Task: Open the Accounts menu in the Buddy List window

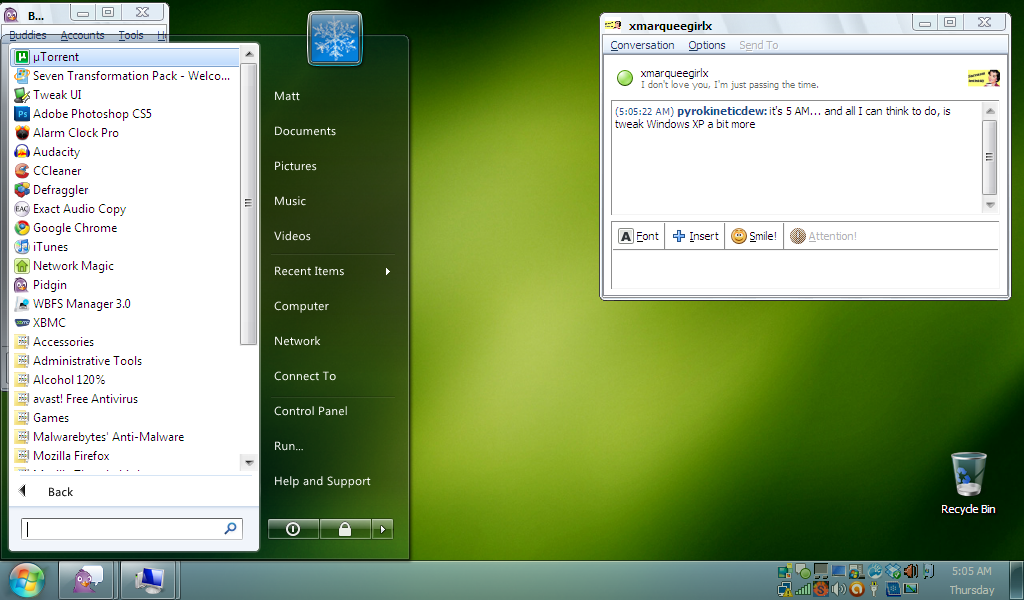Action: pos(82,35)
